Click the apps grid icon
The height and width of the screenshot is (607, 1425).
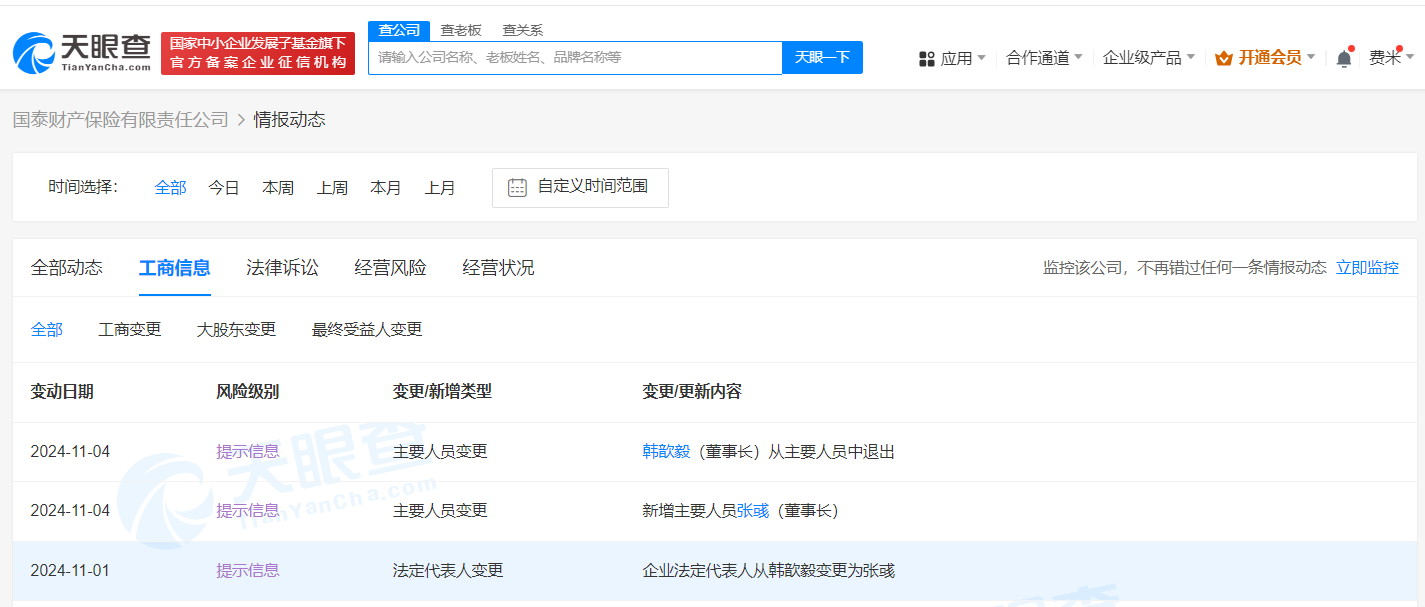click(926, 59)
